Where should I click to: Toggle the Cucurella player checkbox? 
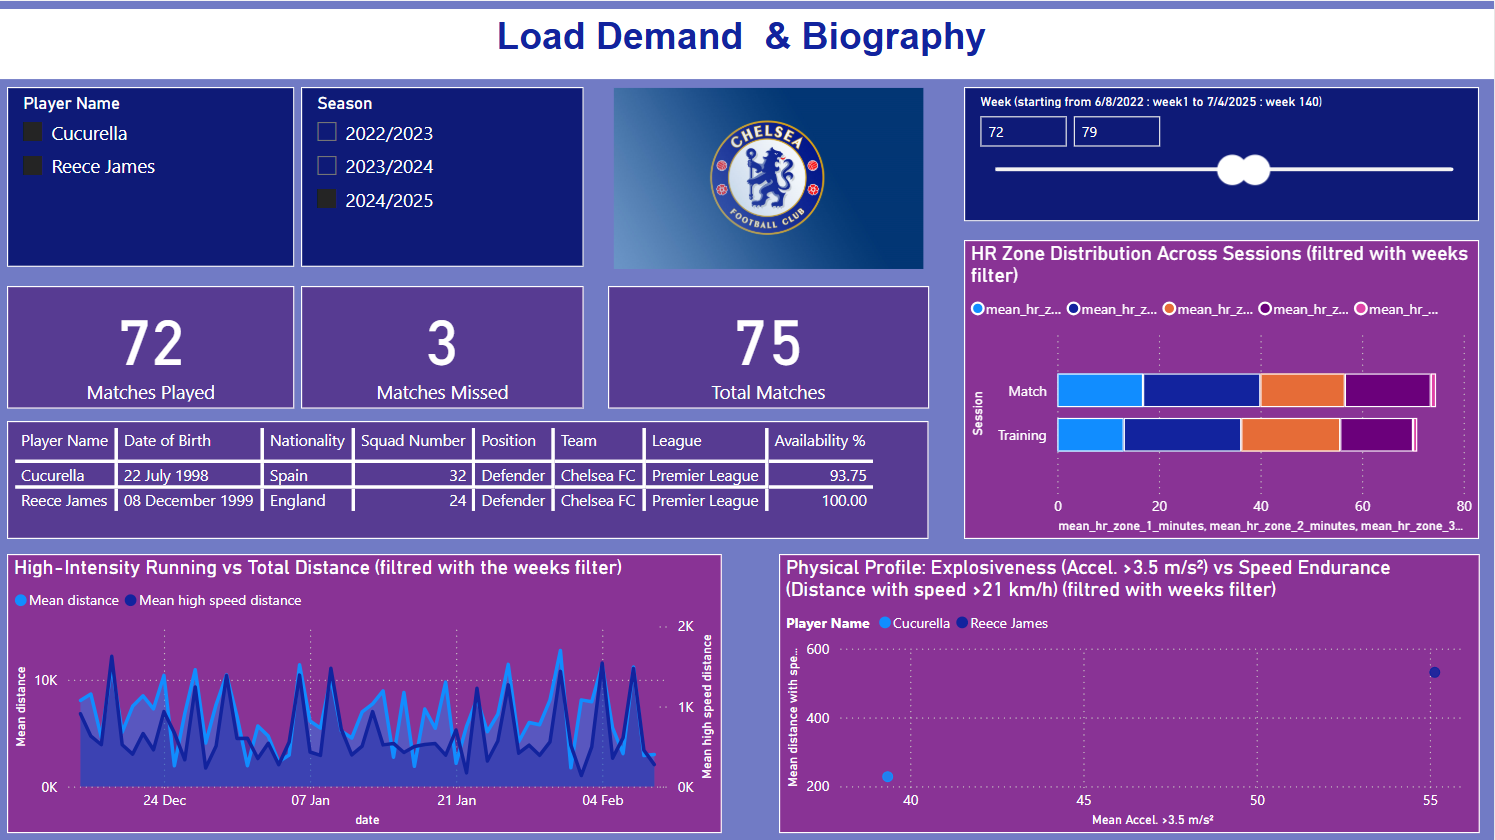pos(33,132)
